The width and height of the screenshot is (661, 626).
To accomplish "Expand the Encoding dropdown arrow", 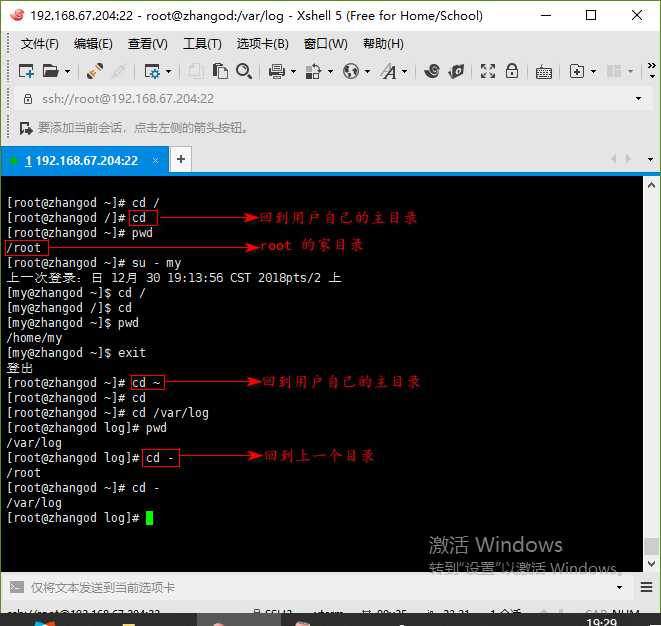I will (x=368, y=72).
